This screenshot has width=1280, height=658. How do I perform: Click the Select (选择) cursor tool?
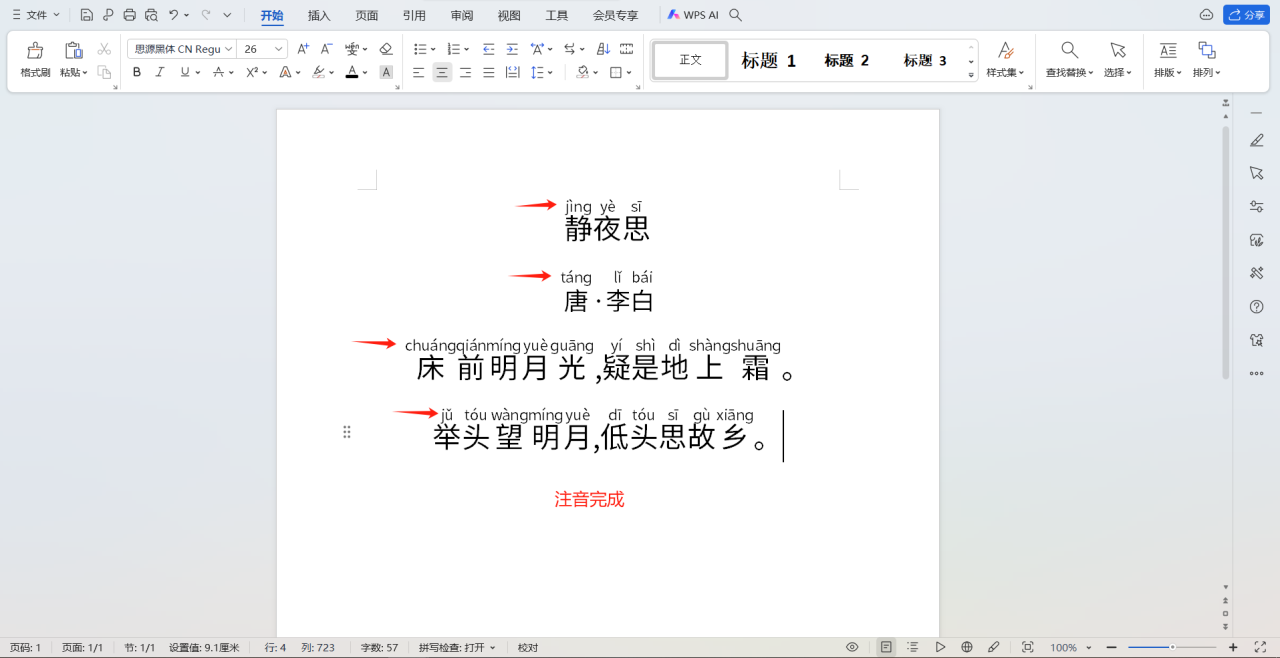click(x=1118, y=59)
